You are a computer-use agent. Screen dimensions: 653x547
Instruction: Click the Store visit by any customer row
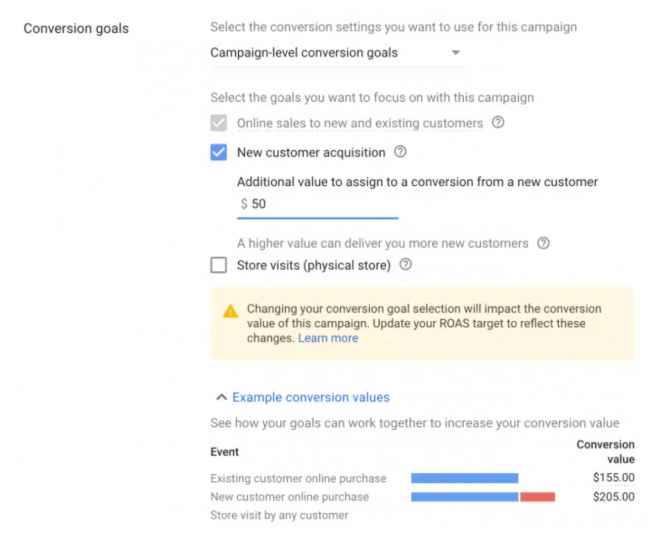pos(279,515)
